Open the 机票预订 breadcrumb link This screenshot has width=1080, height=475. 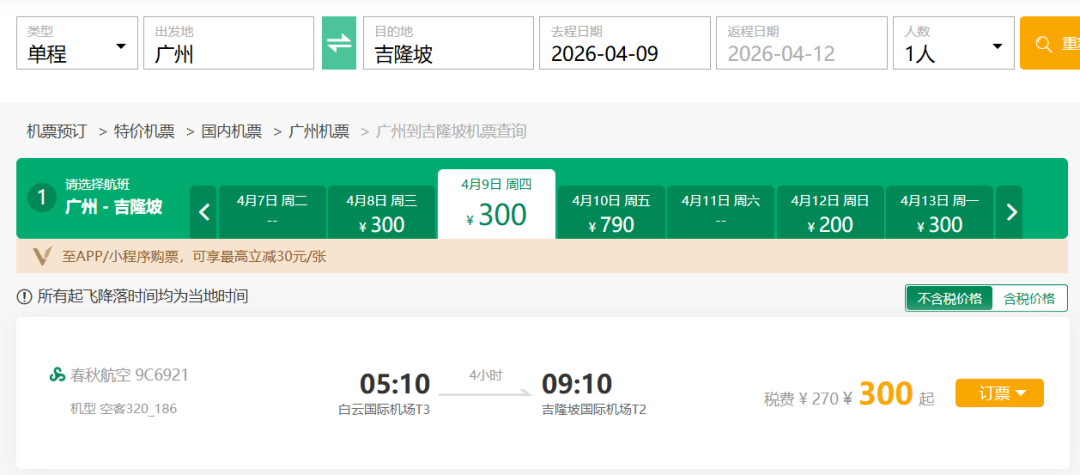coord(56,131)
